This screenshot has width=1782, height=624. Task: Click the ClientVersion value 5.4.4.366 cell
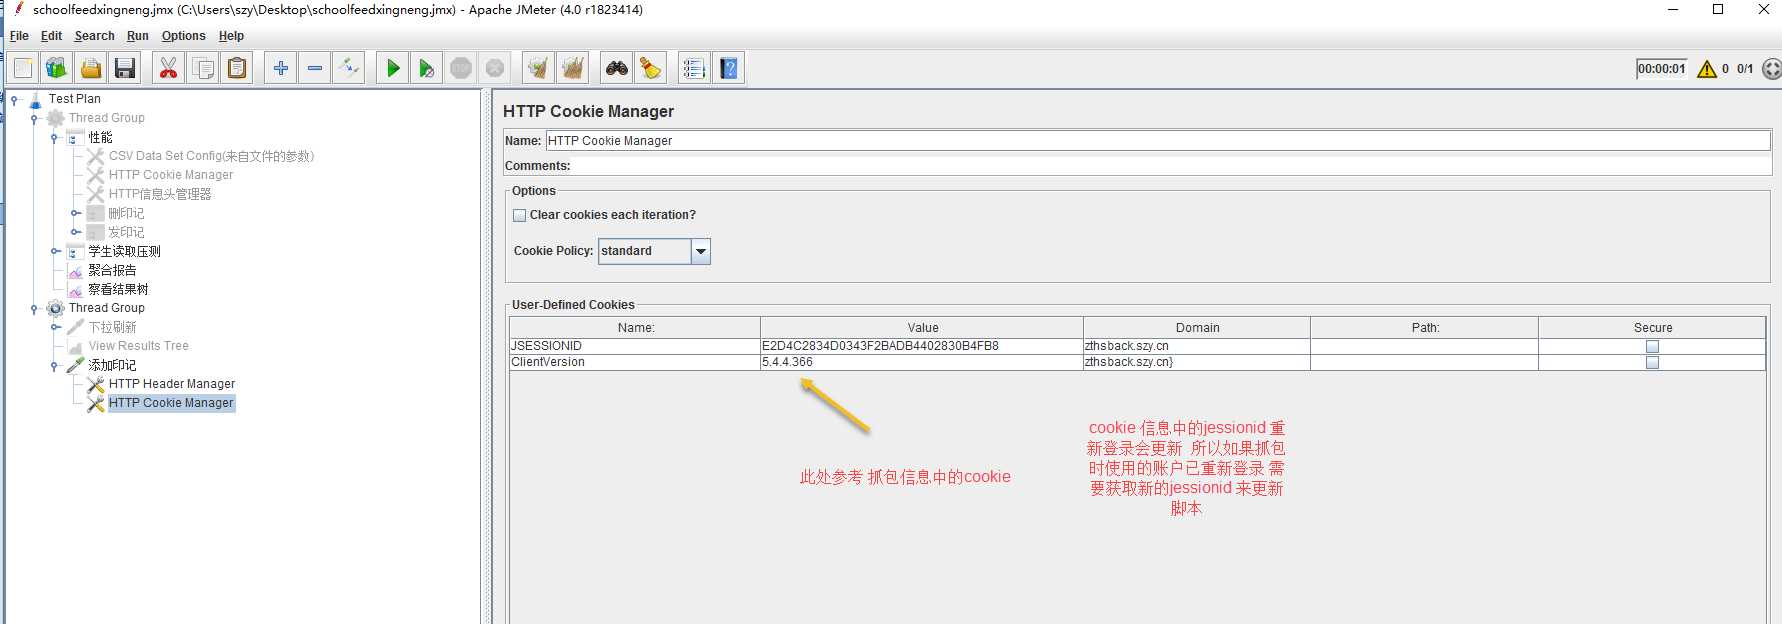pos(922,362)
